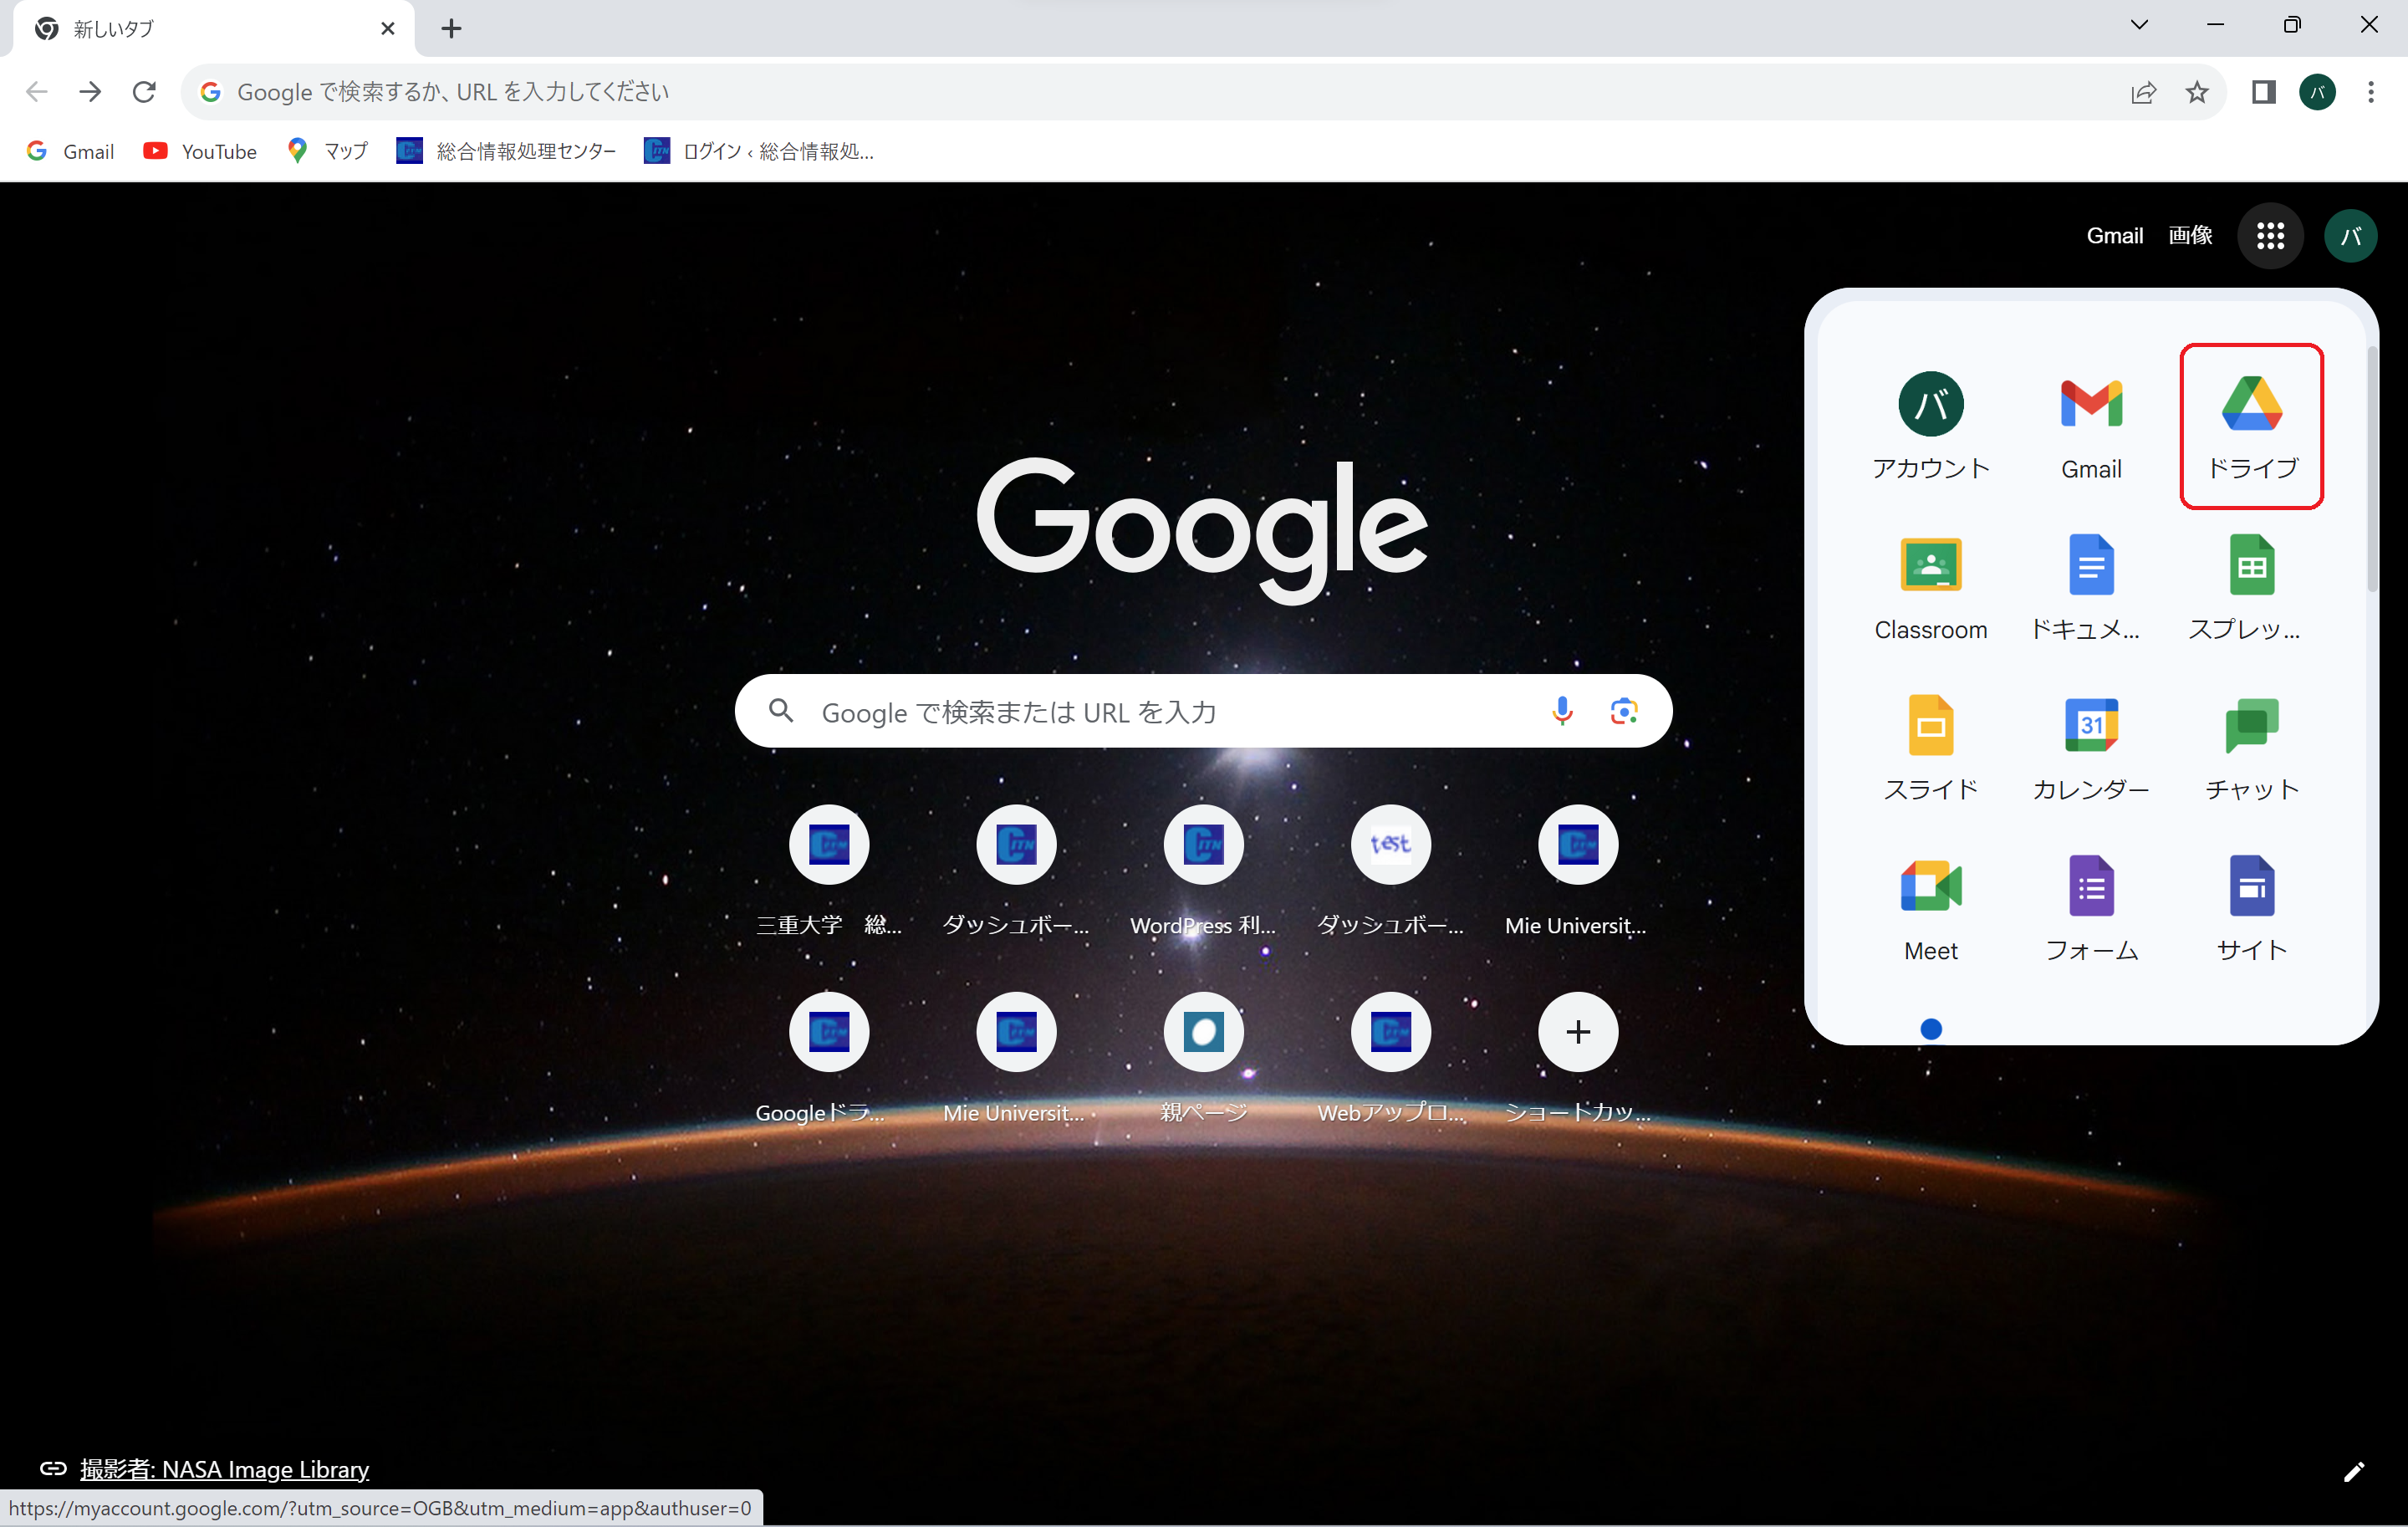Open Google Sites from the apps panel
The height and width of the screenshot is (1527, 2408).
click(x=2251, y=909)
